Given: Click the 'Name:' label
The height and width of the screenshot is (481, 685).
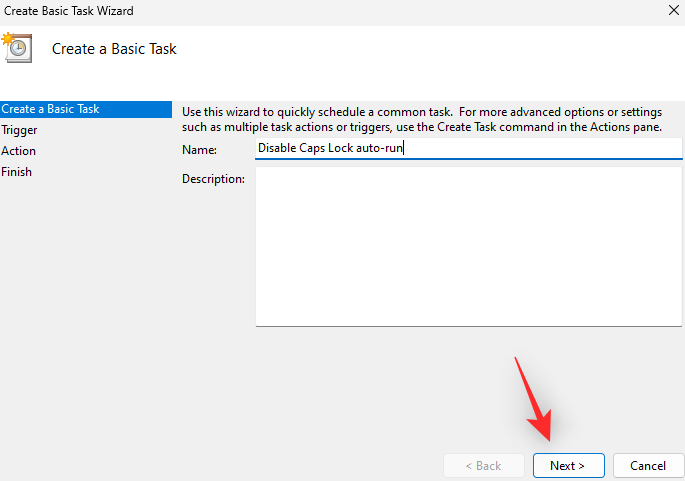Looking at the screenshot, I should (x=199, y=150).
